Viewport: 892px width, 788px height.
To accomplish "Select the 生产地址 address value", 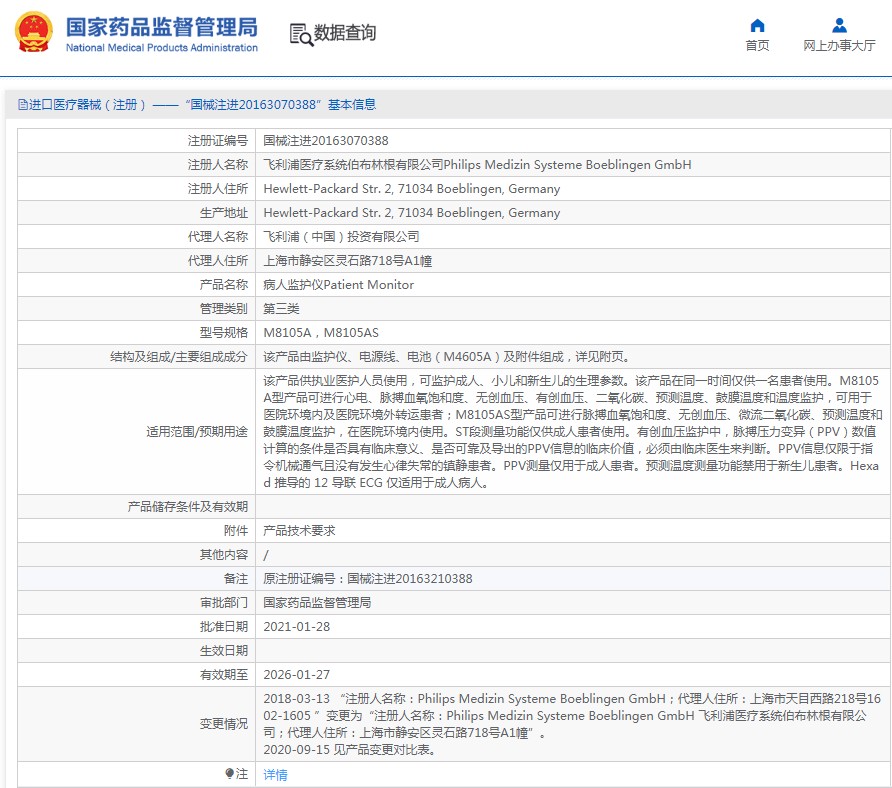I will coord(411,212).
